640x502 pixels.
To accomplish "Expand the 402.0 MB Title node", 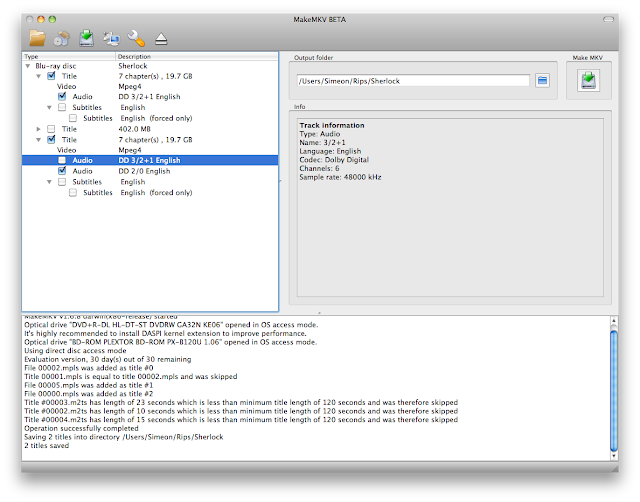I will (38, 129).
